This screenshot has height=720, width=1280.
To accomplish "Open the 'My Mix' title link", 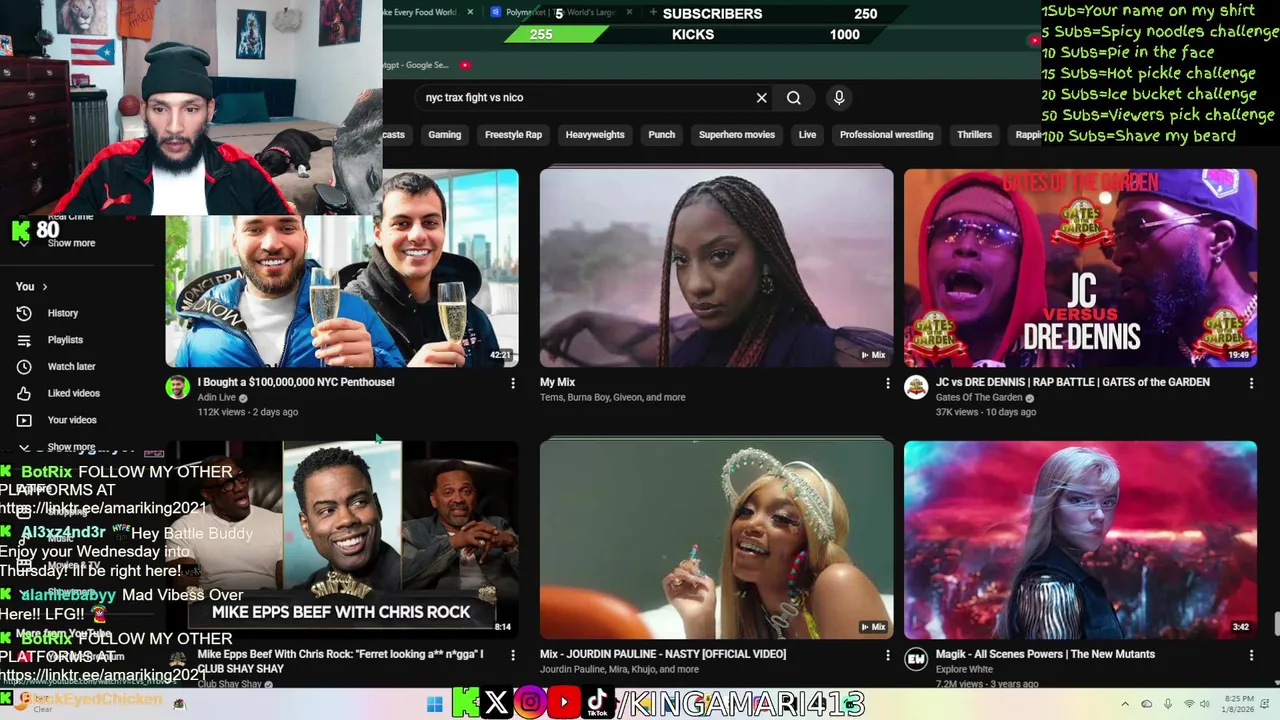I will pos(557,382).
